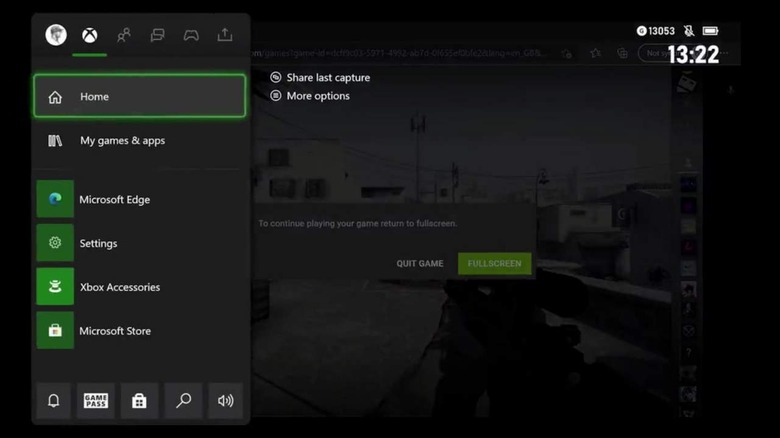Click the Settings gear tile icon
Viewport: 780px width, 438px height.
pyautogui.click(x=55, y=243)
